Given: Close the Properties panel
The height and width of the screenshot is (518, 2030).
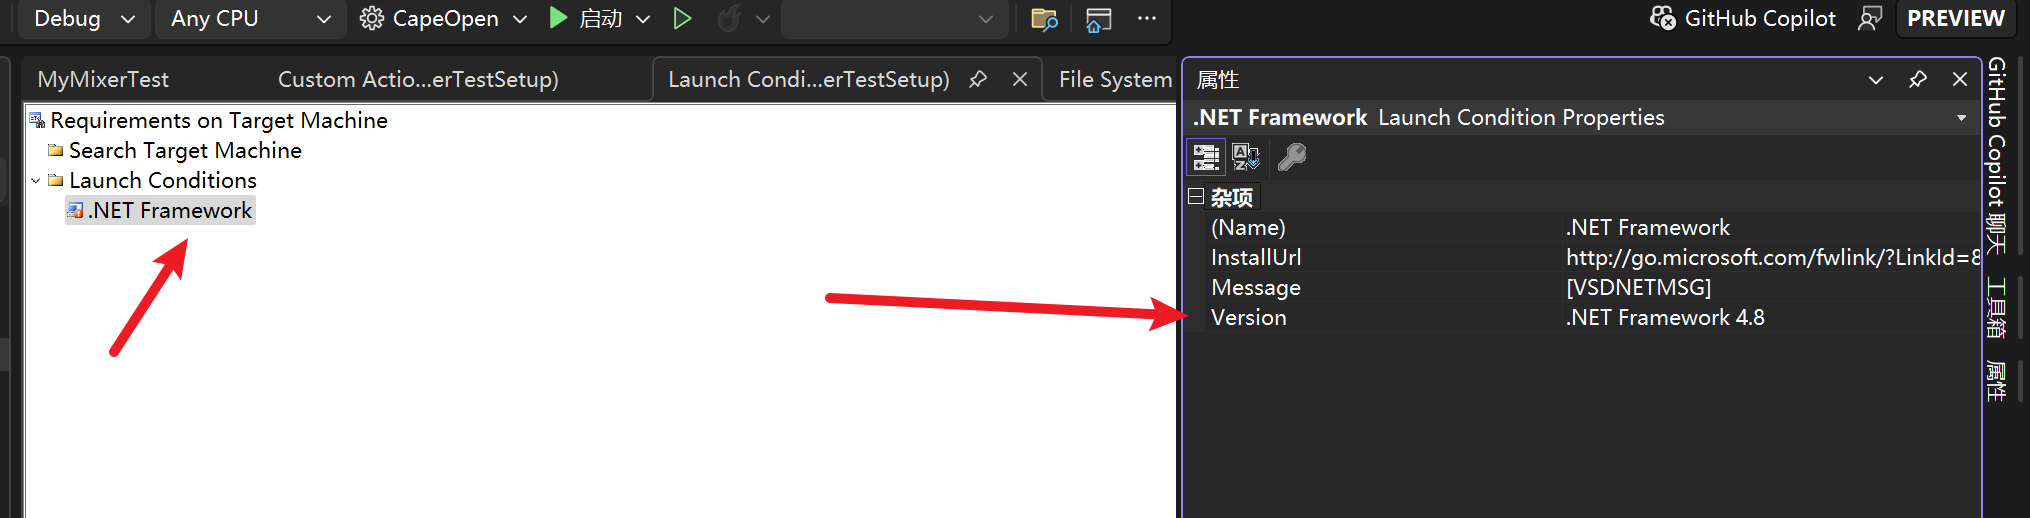Looking at the screenshot, I should [x=1960, y=79].
